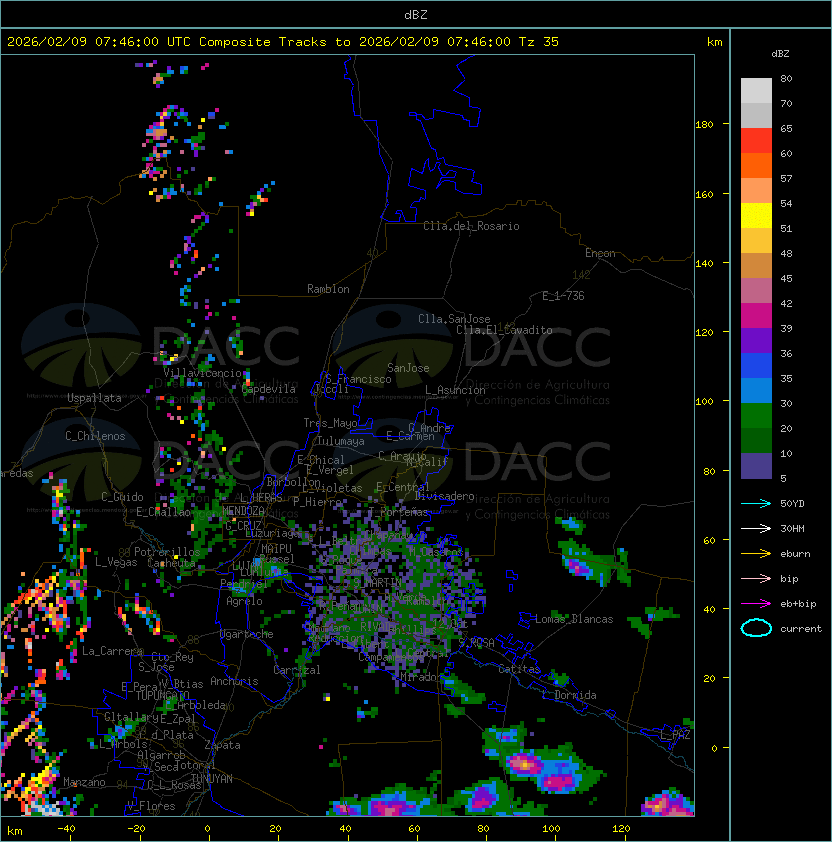
Task: Select the magenta 42–39 dBZ swatch
Action: [x=756, y=316]
